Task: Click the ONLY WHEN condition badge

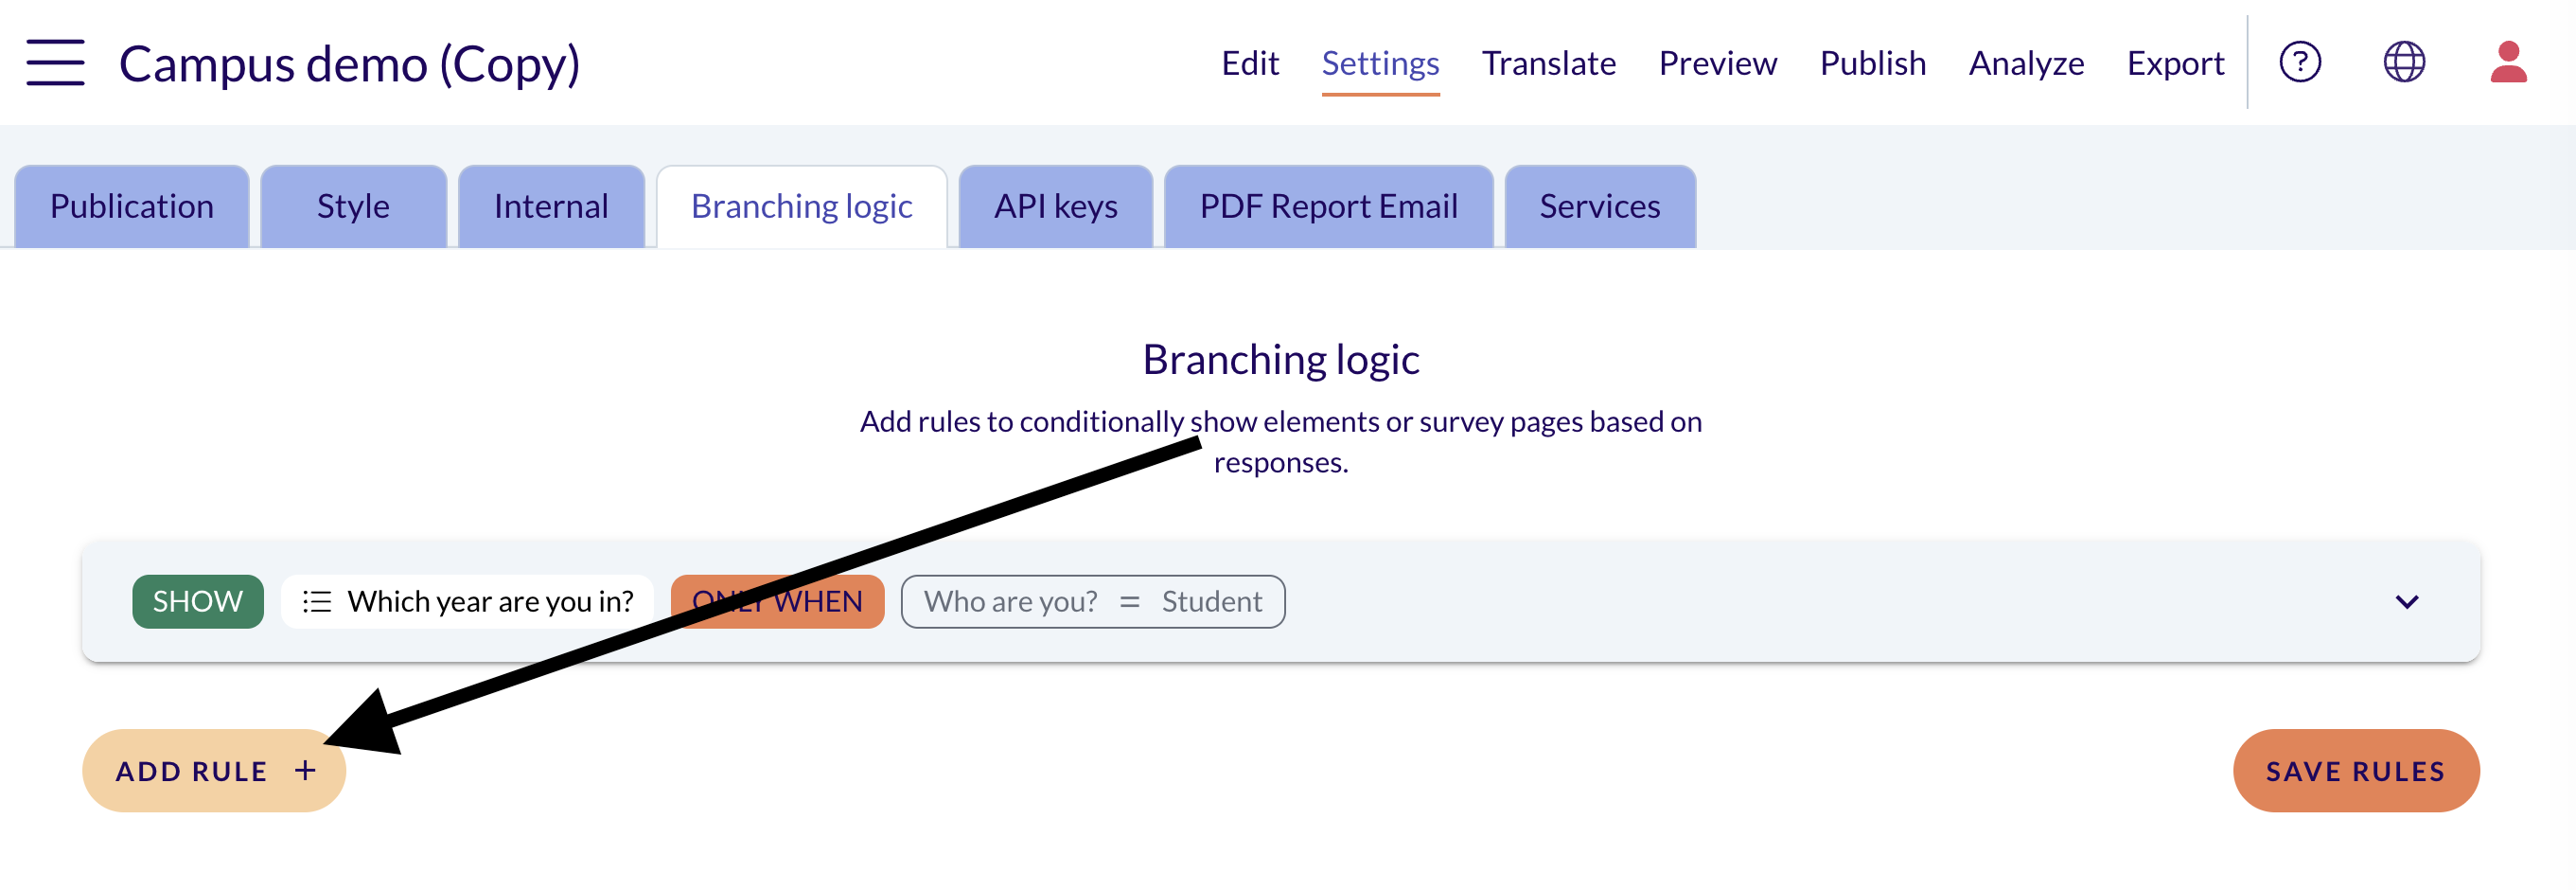Action: pyautogui.click(x=777, y=601)
